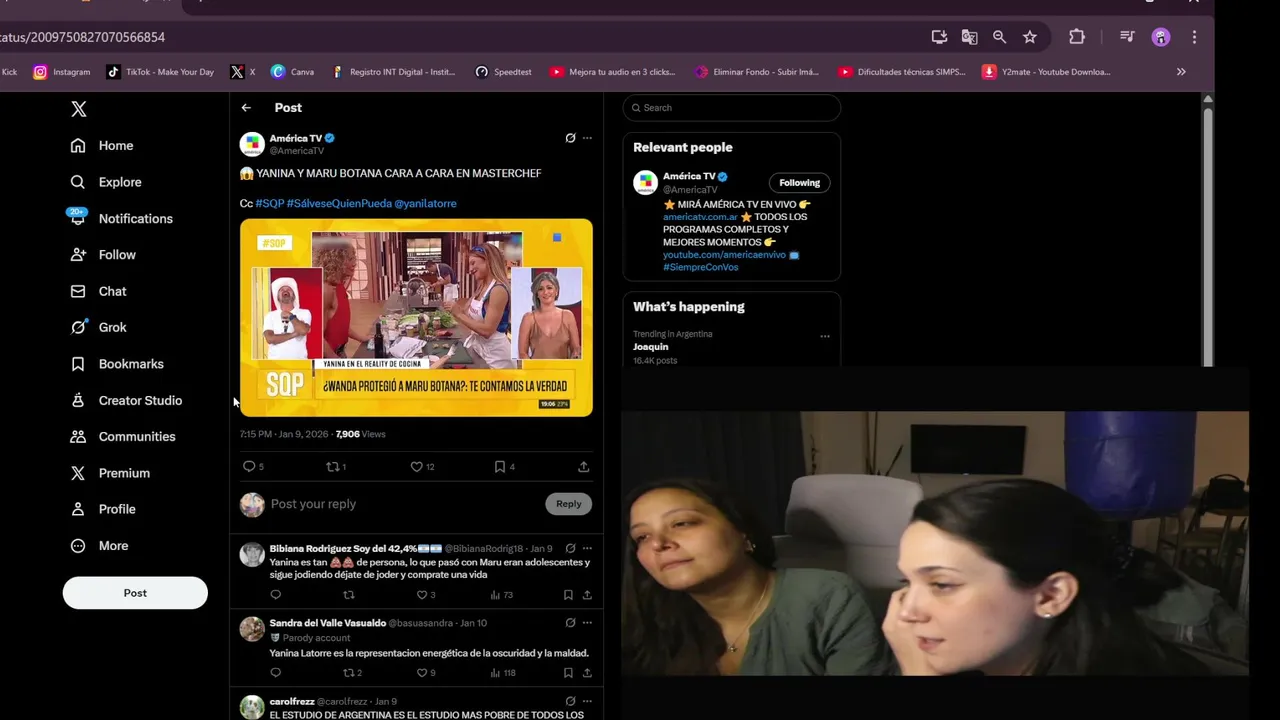Open the three-dot menu on América TV's post

[587, 138]
